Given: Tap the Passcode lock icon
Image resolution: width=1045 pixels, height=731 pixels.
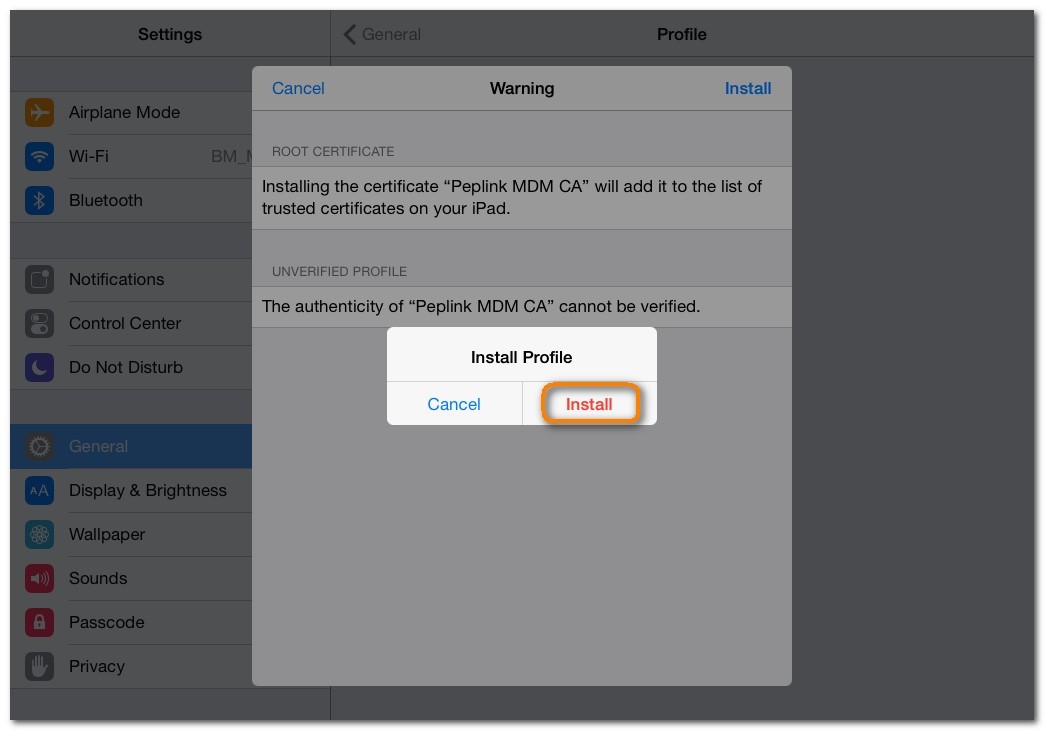Looking at the screenshot, I should coord(39,623).
